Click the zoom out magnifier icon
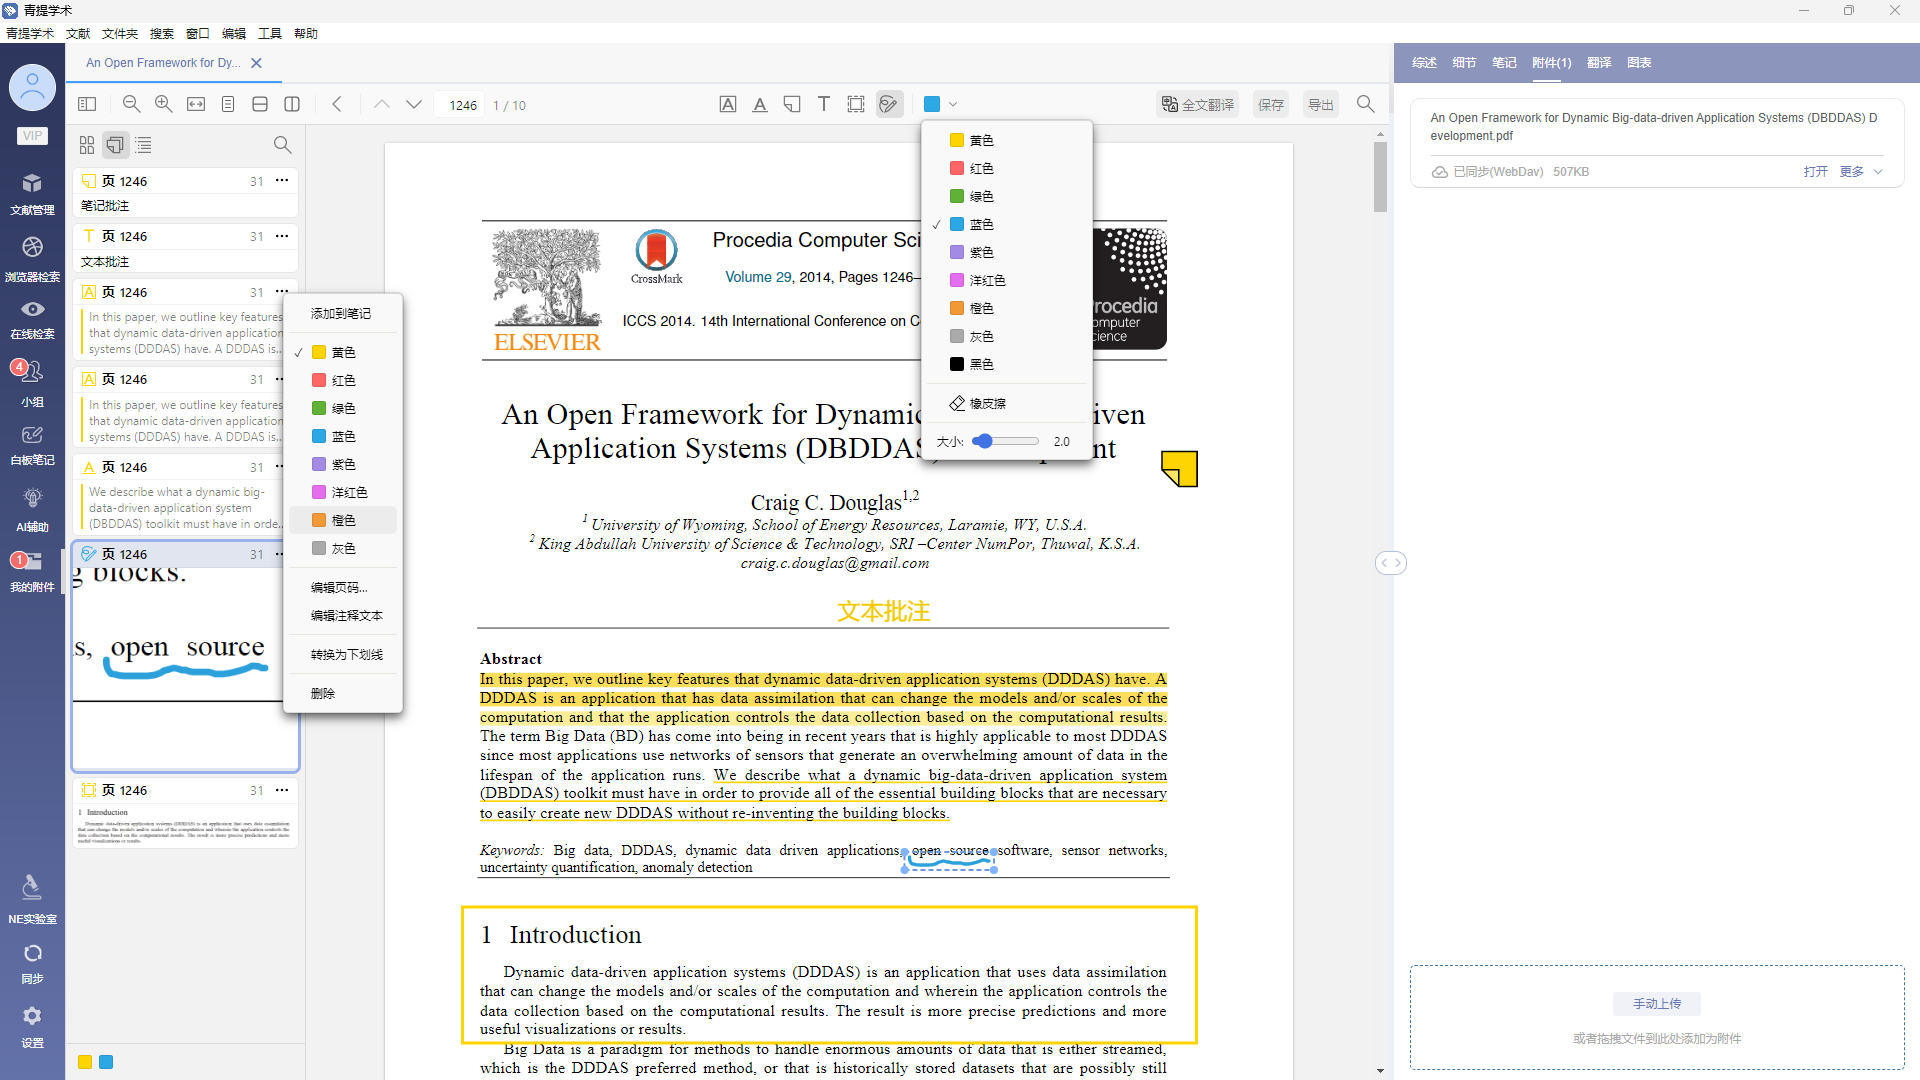The width and height of the screenshot is (1920, 1080). click(x=131, y=104)
